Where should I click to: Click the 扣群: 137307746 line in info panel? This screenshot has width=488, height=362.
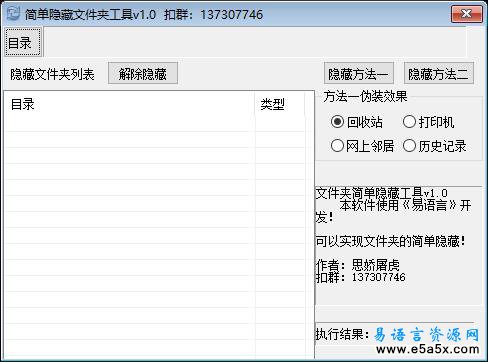[361, 277]
